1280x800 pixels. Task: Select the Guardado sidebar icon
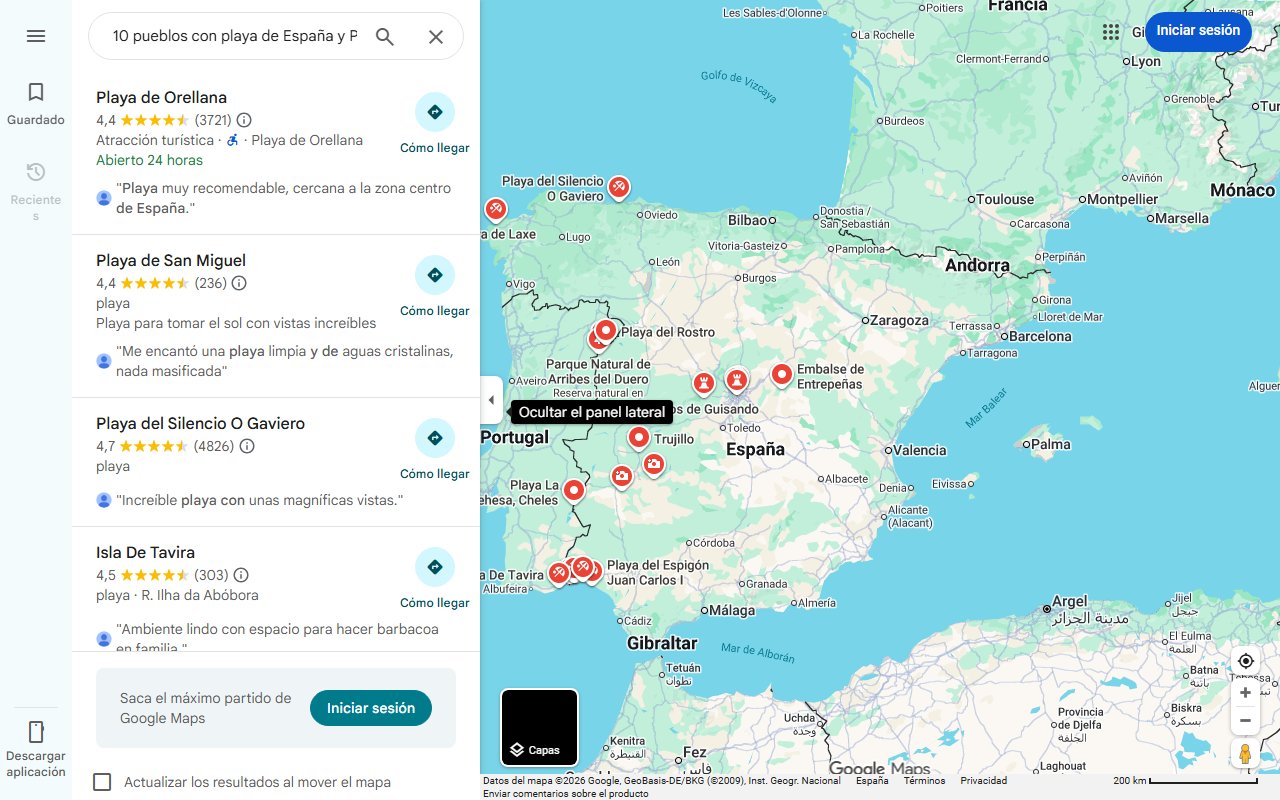[x=36, y=90]
